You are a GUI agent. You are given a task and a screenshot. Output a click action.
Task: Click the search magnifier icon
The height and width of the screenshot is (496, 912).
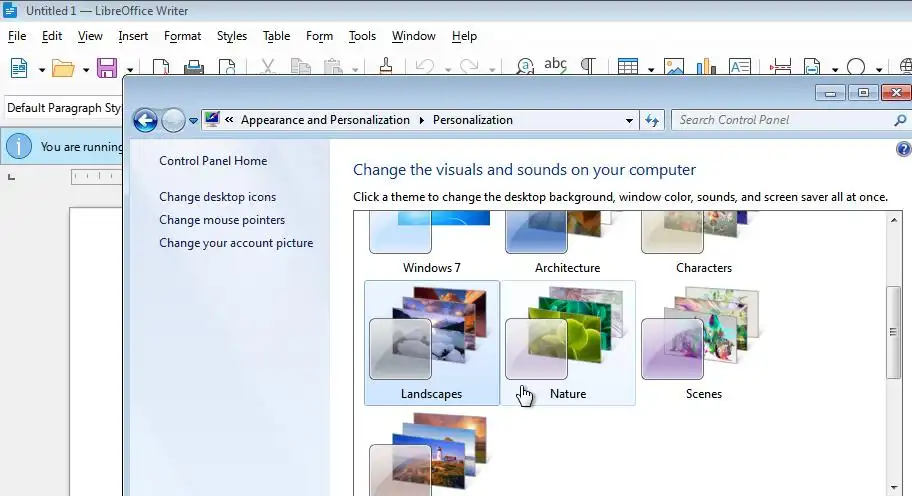click(x=900, y=120)
